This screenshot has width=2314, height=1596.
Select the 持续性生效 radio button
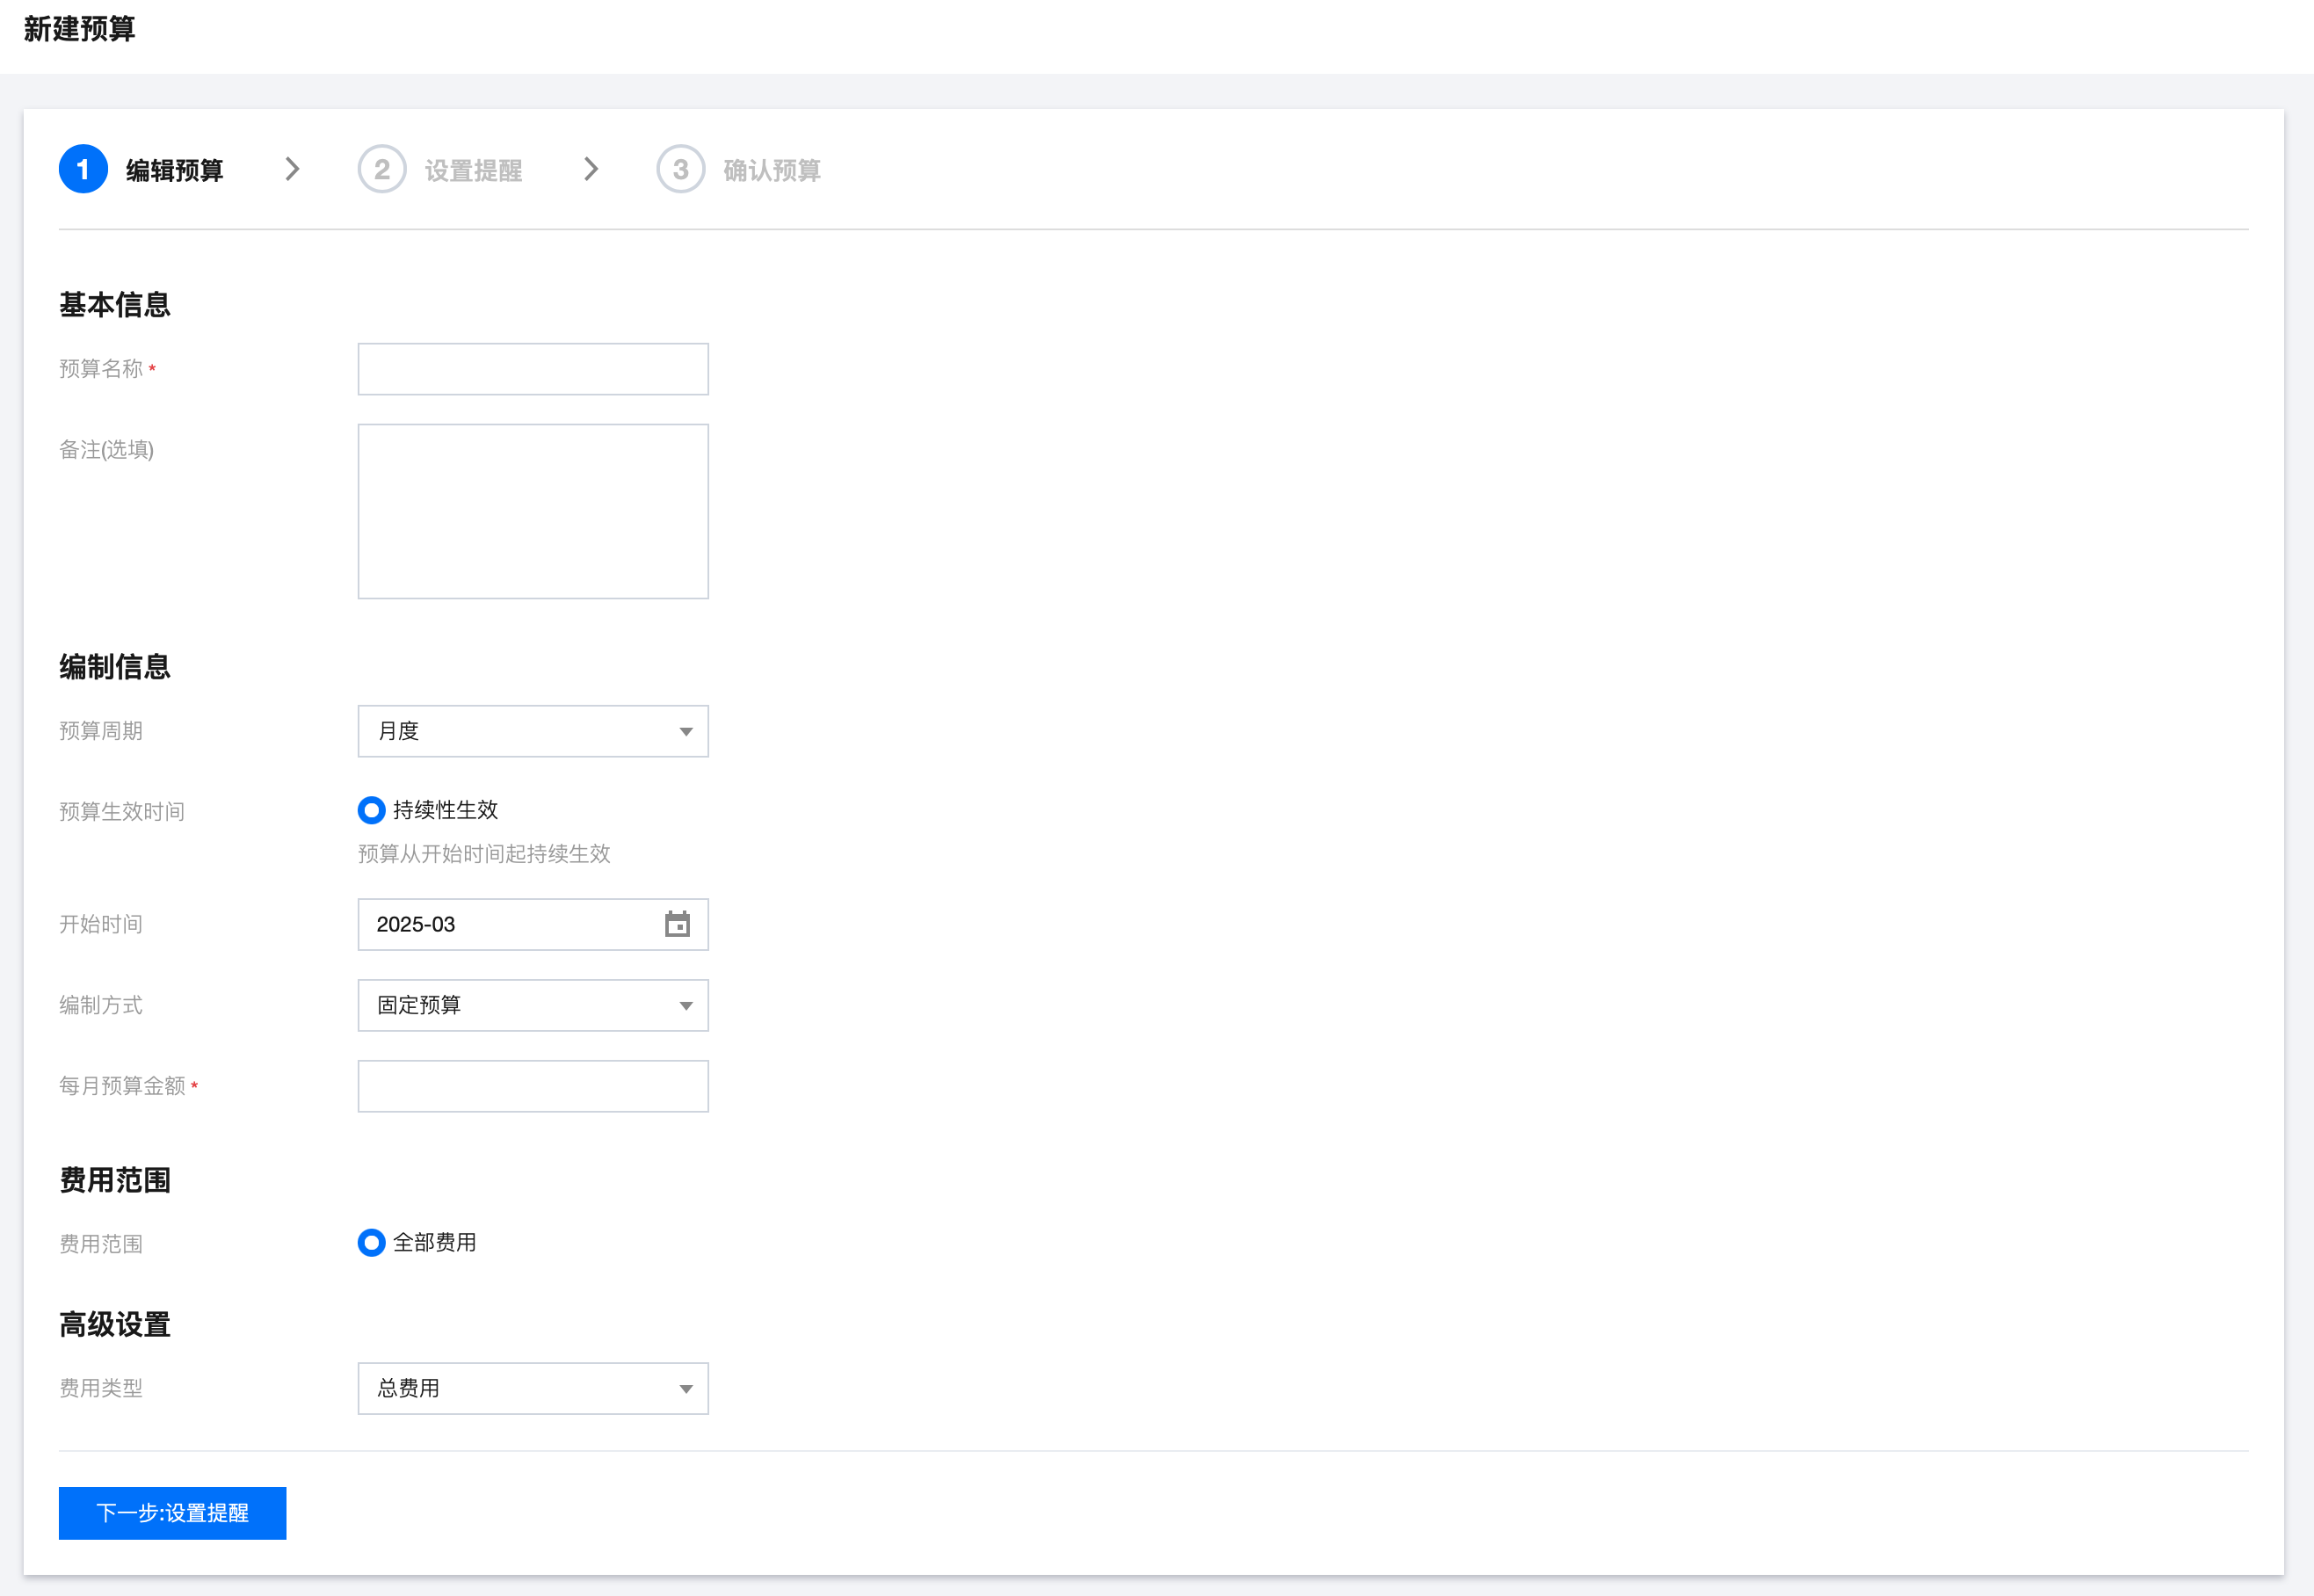tap(371, 810)
